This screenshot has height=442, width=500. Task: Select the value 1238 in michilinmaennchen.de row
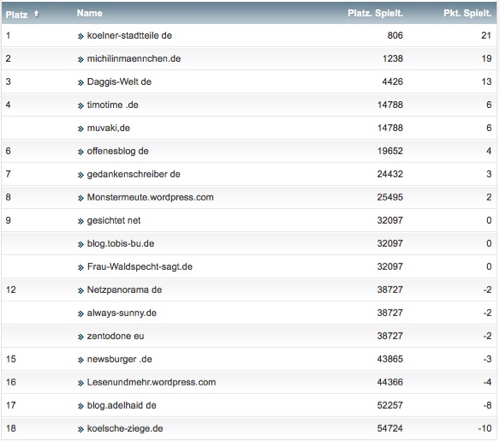(x=393, y=59)
